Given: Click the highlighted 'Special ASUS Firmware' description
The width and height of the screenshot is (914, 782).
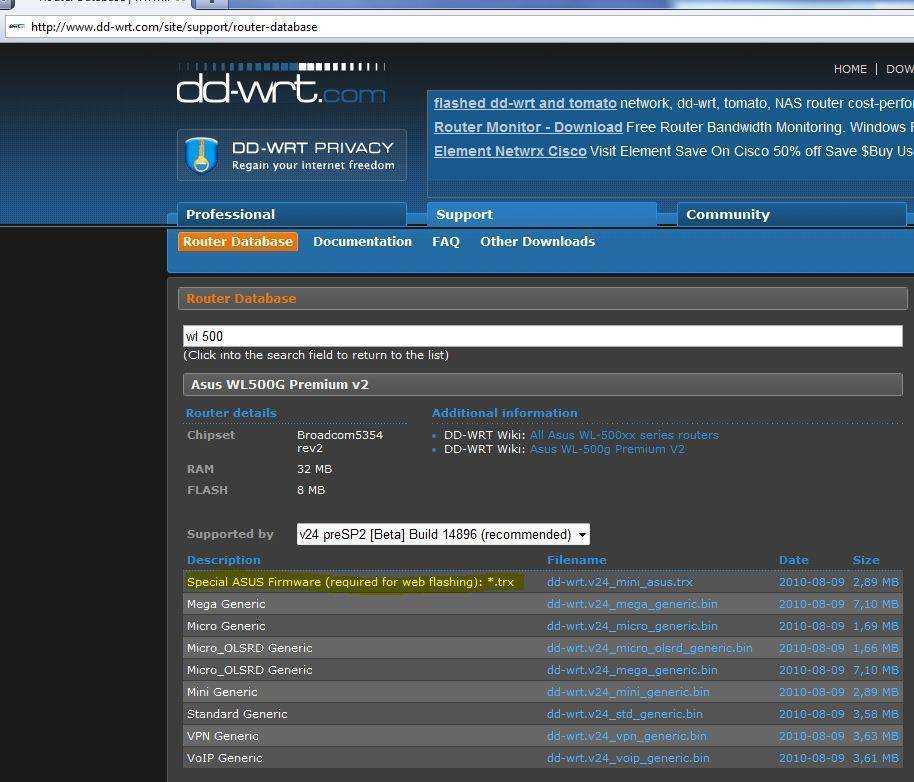Looking at the screenshot, I should pos(350,582).
